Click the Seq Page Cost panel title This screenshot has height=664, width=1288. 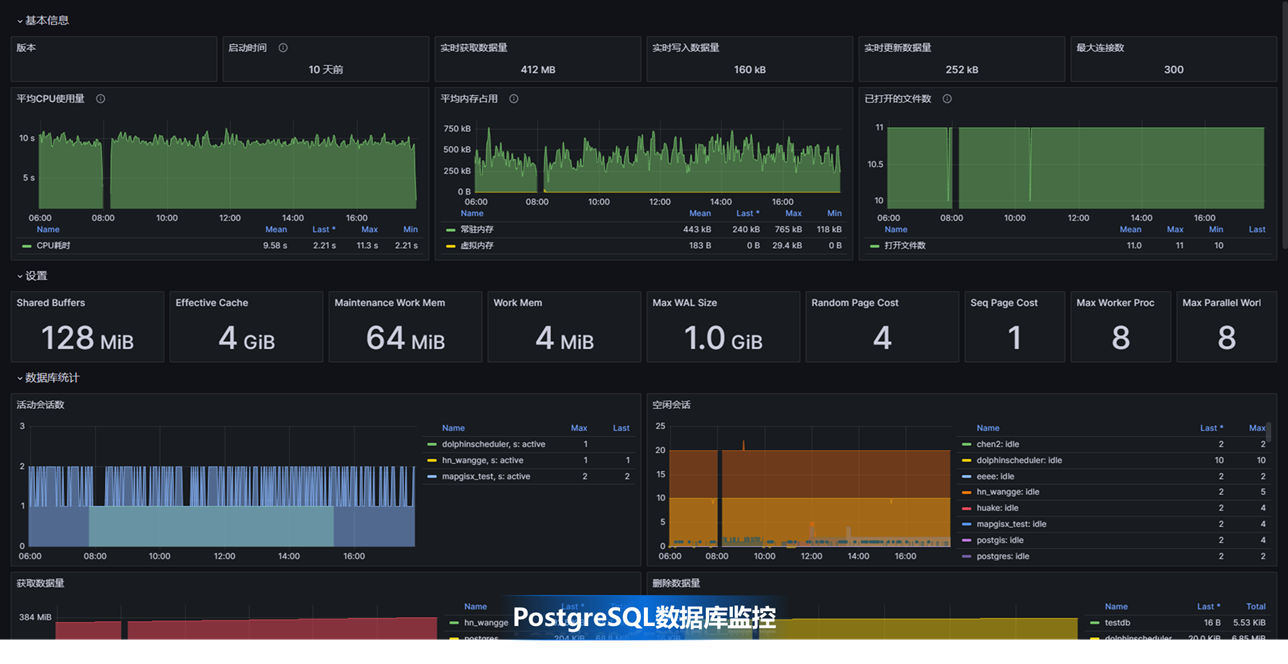click(1004, 303)
